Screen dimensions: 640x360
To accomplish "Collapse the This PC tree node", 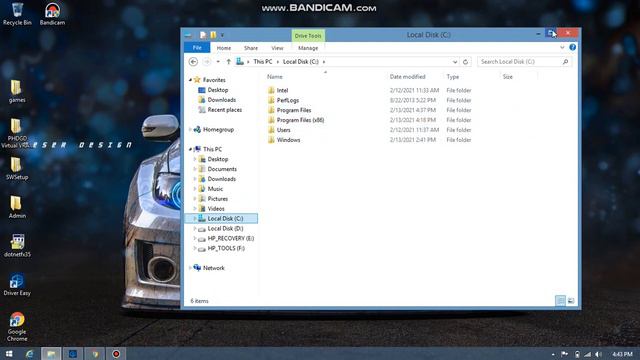I will click(190, 149).
